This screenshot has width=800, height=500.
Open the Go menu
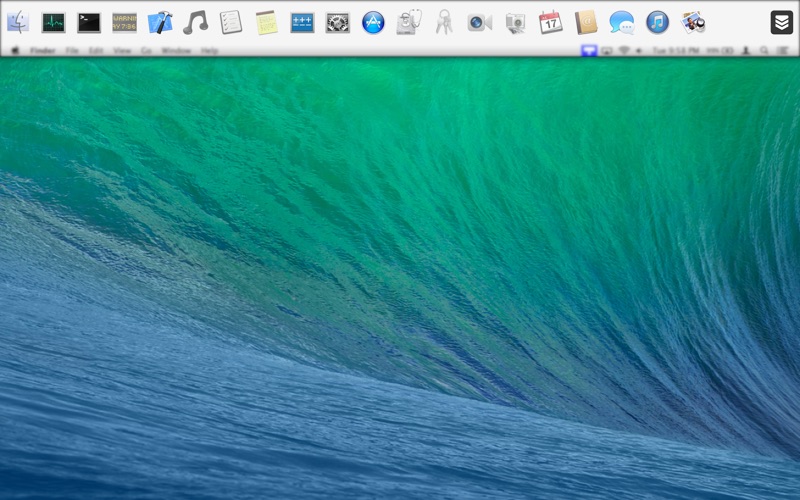pos(146,51)
